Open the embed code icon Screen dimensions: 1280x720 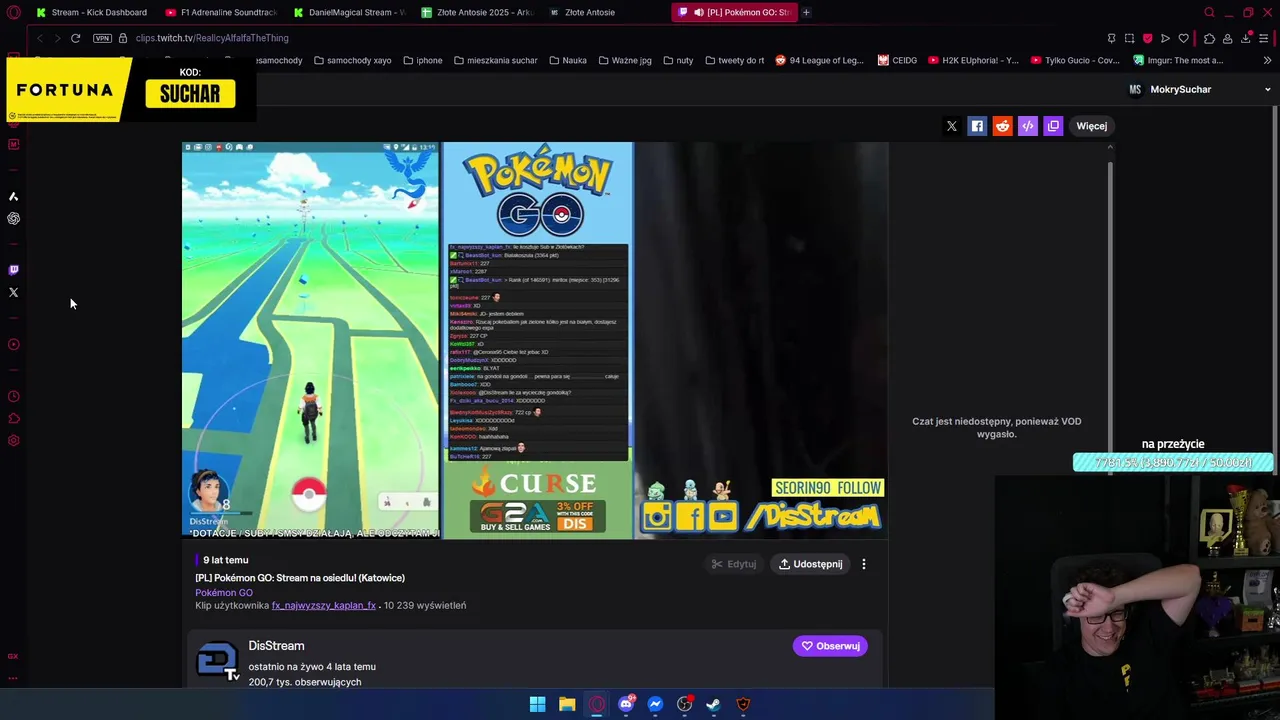[1028, 126]
